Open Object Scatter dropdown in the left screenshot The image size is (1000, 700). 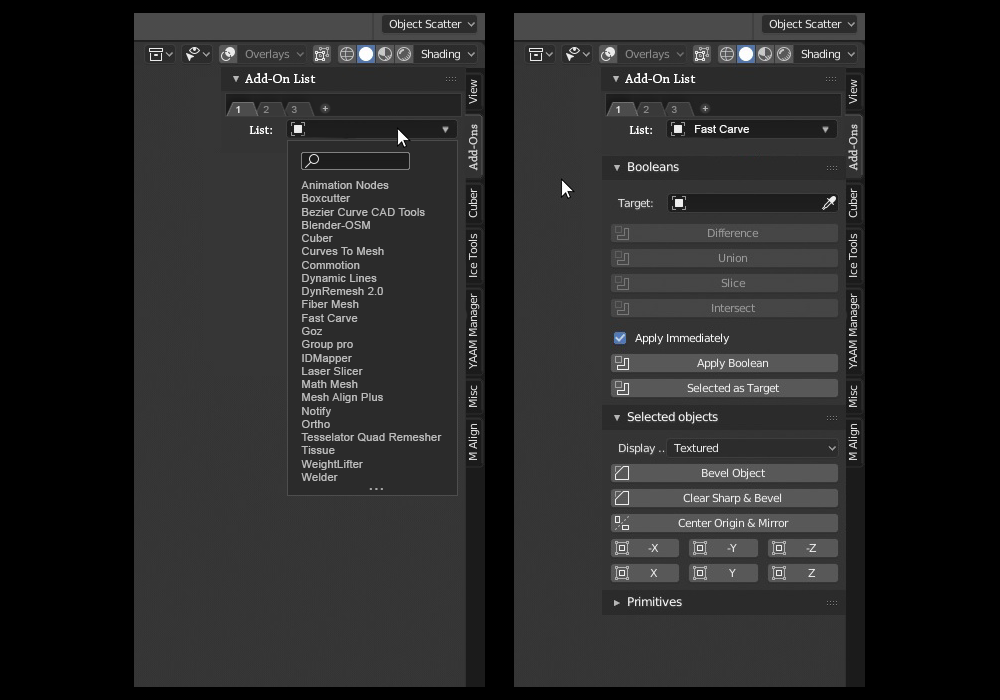(429, 24)
